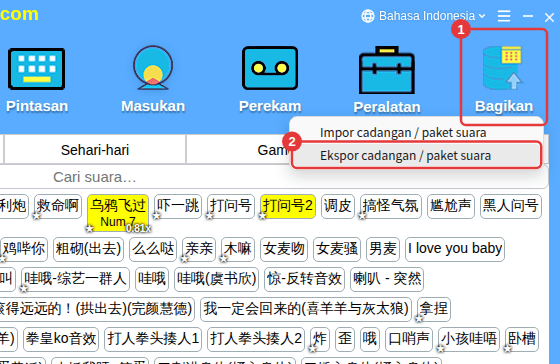The height and width of the screenshot is (364, 560).
Task: Toggle favorite star on 搞怪气氛 sound
Action: pyautogui.click(x=362, y=216)
